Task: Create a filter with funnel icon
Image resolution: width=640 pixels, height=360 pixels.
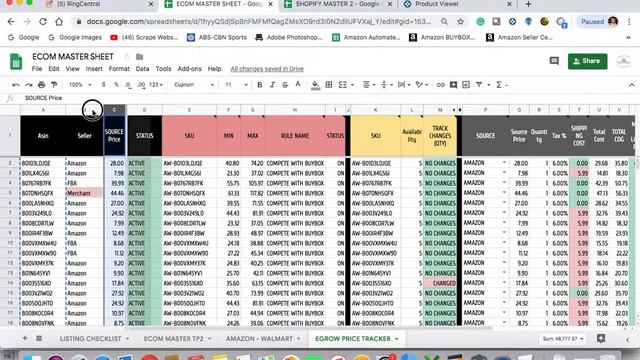Action: (x=479, y=85)
